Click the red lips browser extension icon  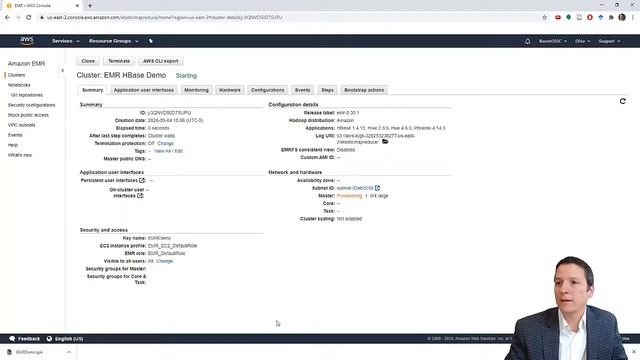pyautogui.click(x=558, y=18)
